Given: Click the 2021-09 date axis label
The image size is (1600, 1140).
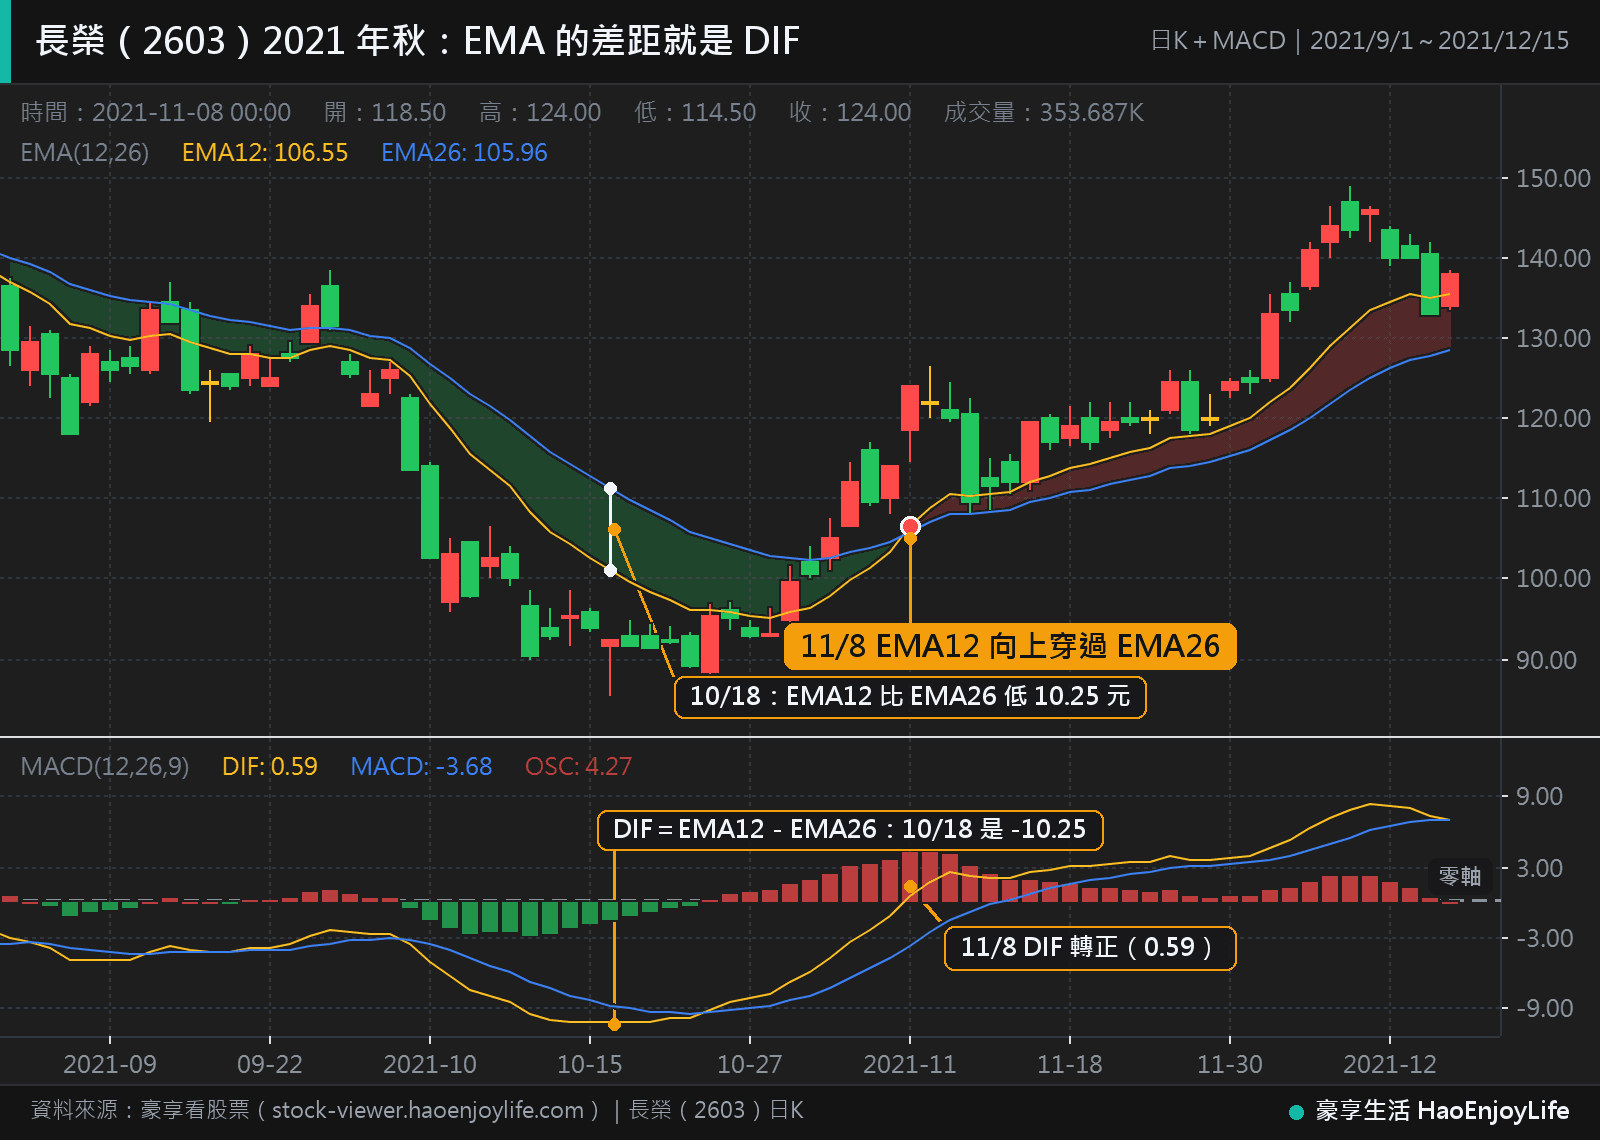Looking at the screenshot, I should (110, 1065).
